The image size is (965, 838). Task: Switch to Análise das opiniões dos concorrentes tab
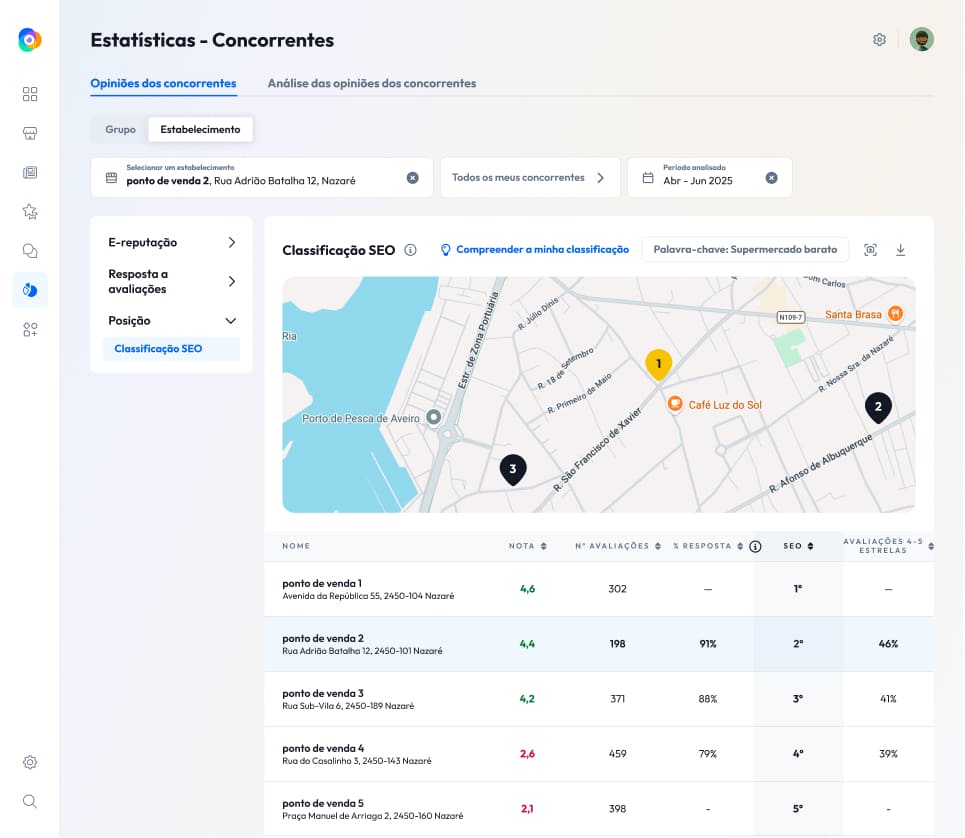pyautogui.click(x=372, y=84)
